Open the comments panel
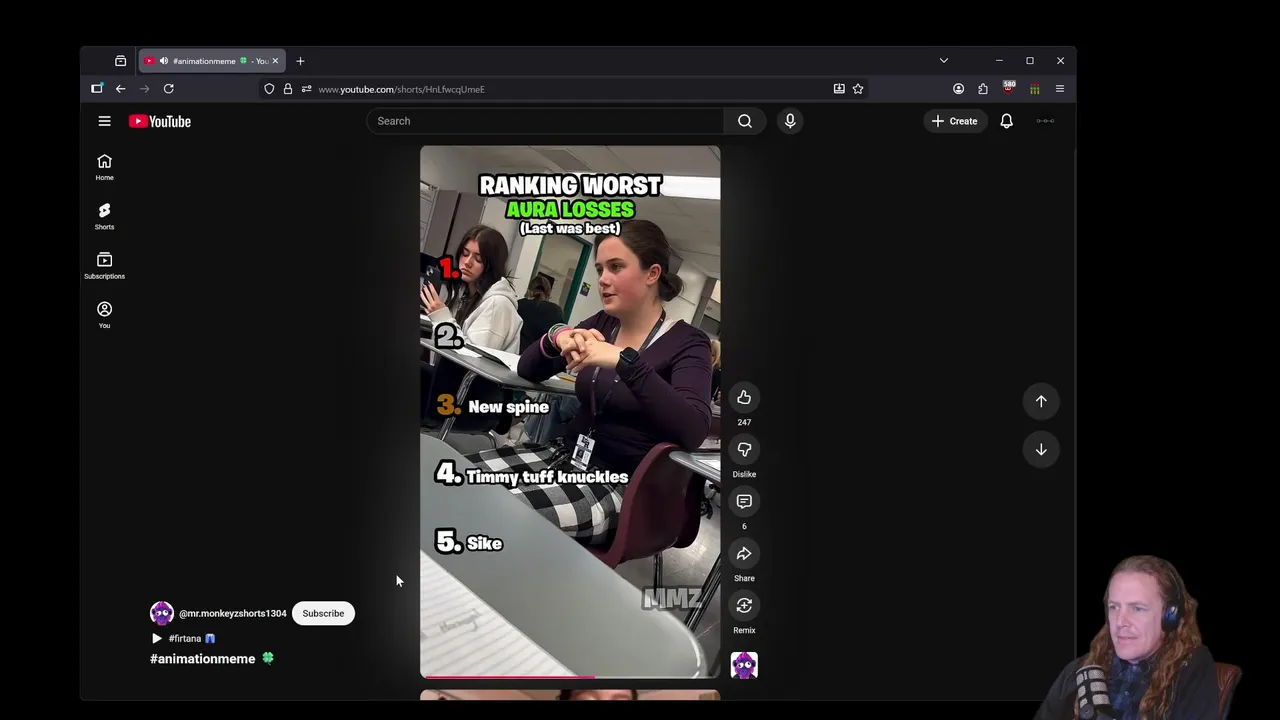 click(744, 502)
